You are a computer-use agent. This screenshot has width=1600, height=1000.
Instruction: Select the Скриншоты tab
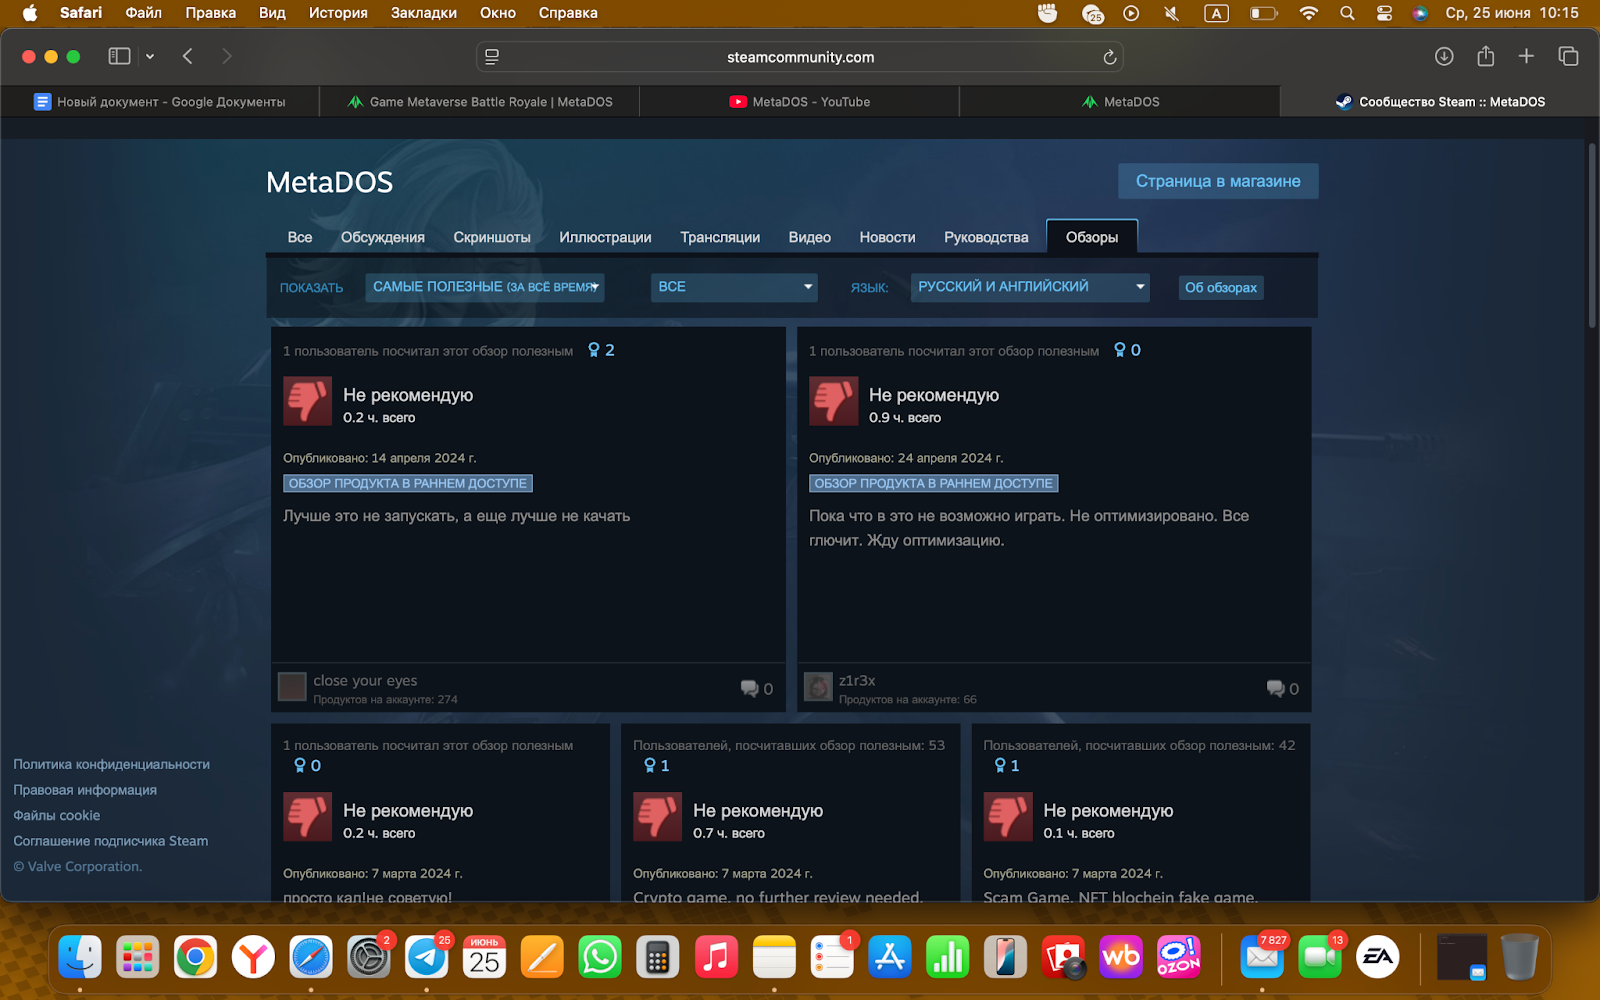click(492, 237)
